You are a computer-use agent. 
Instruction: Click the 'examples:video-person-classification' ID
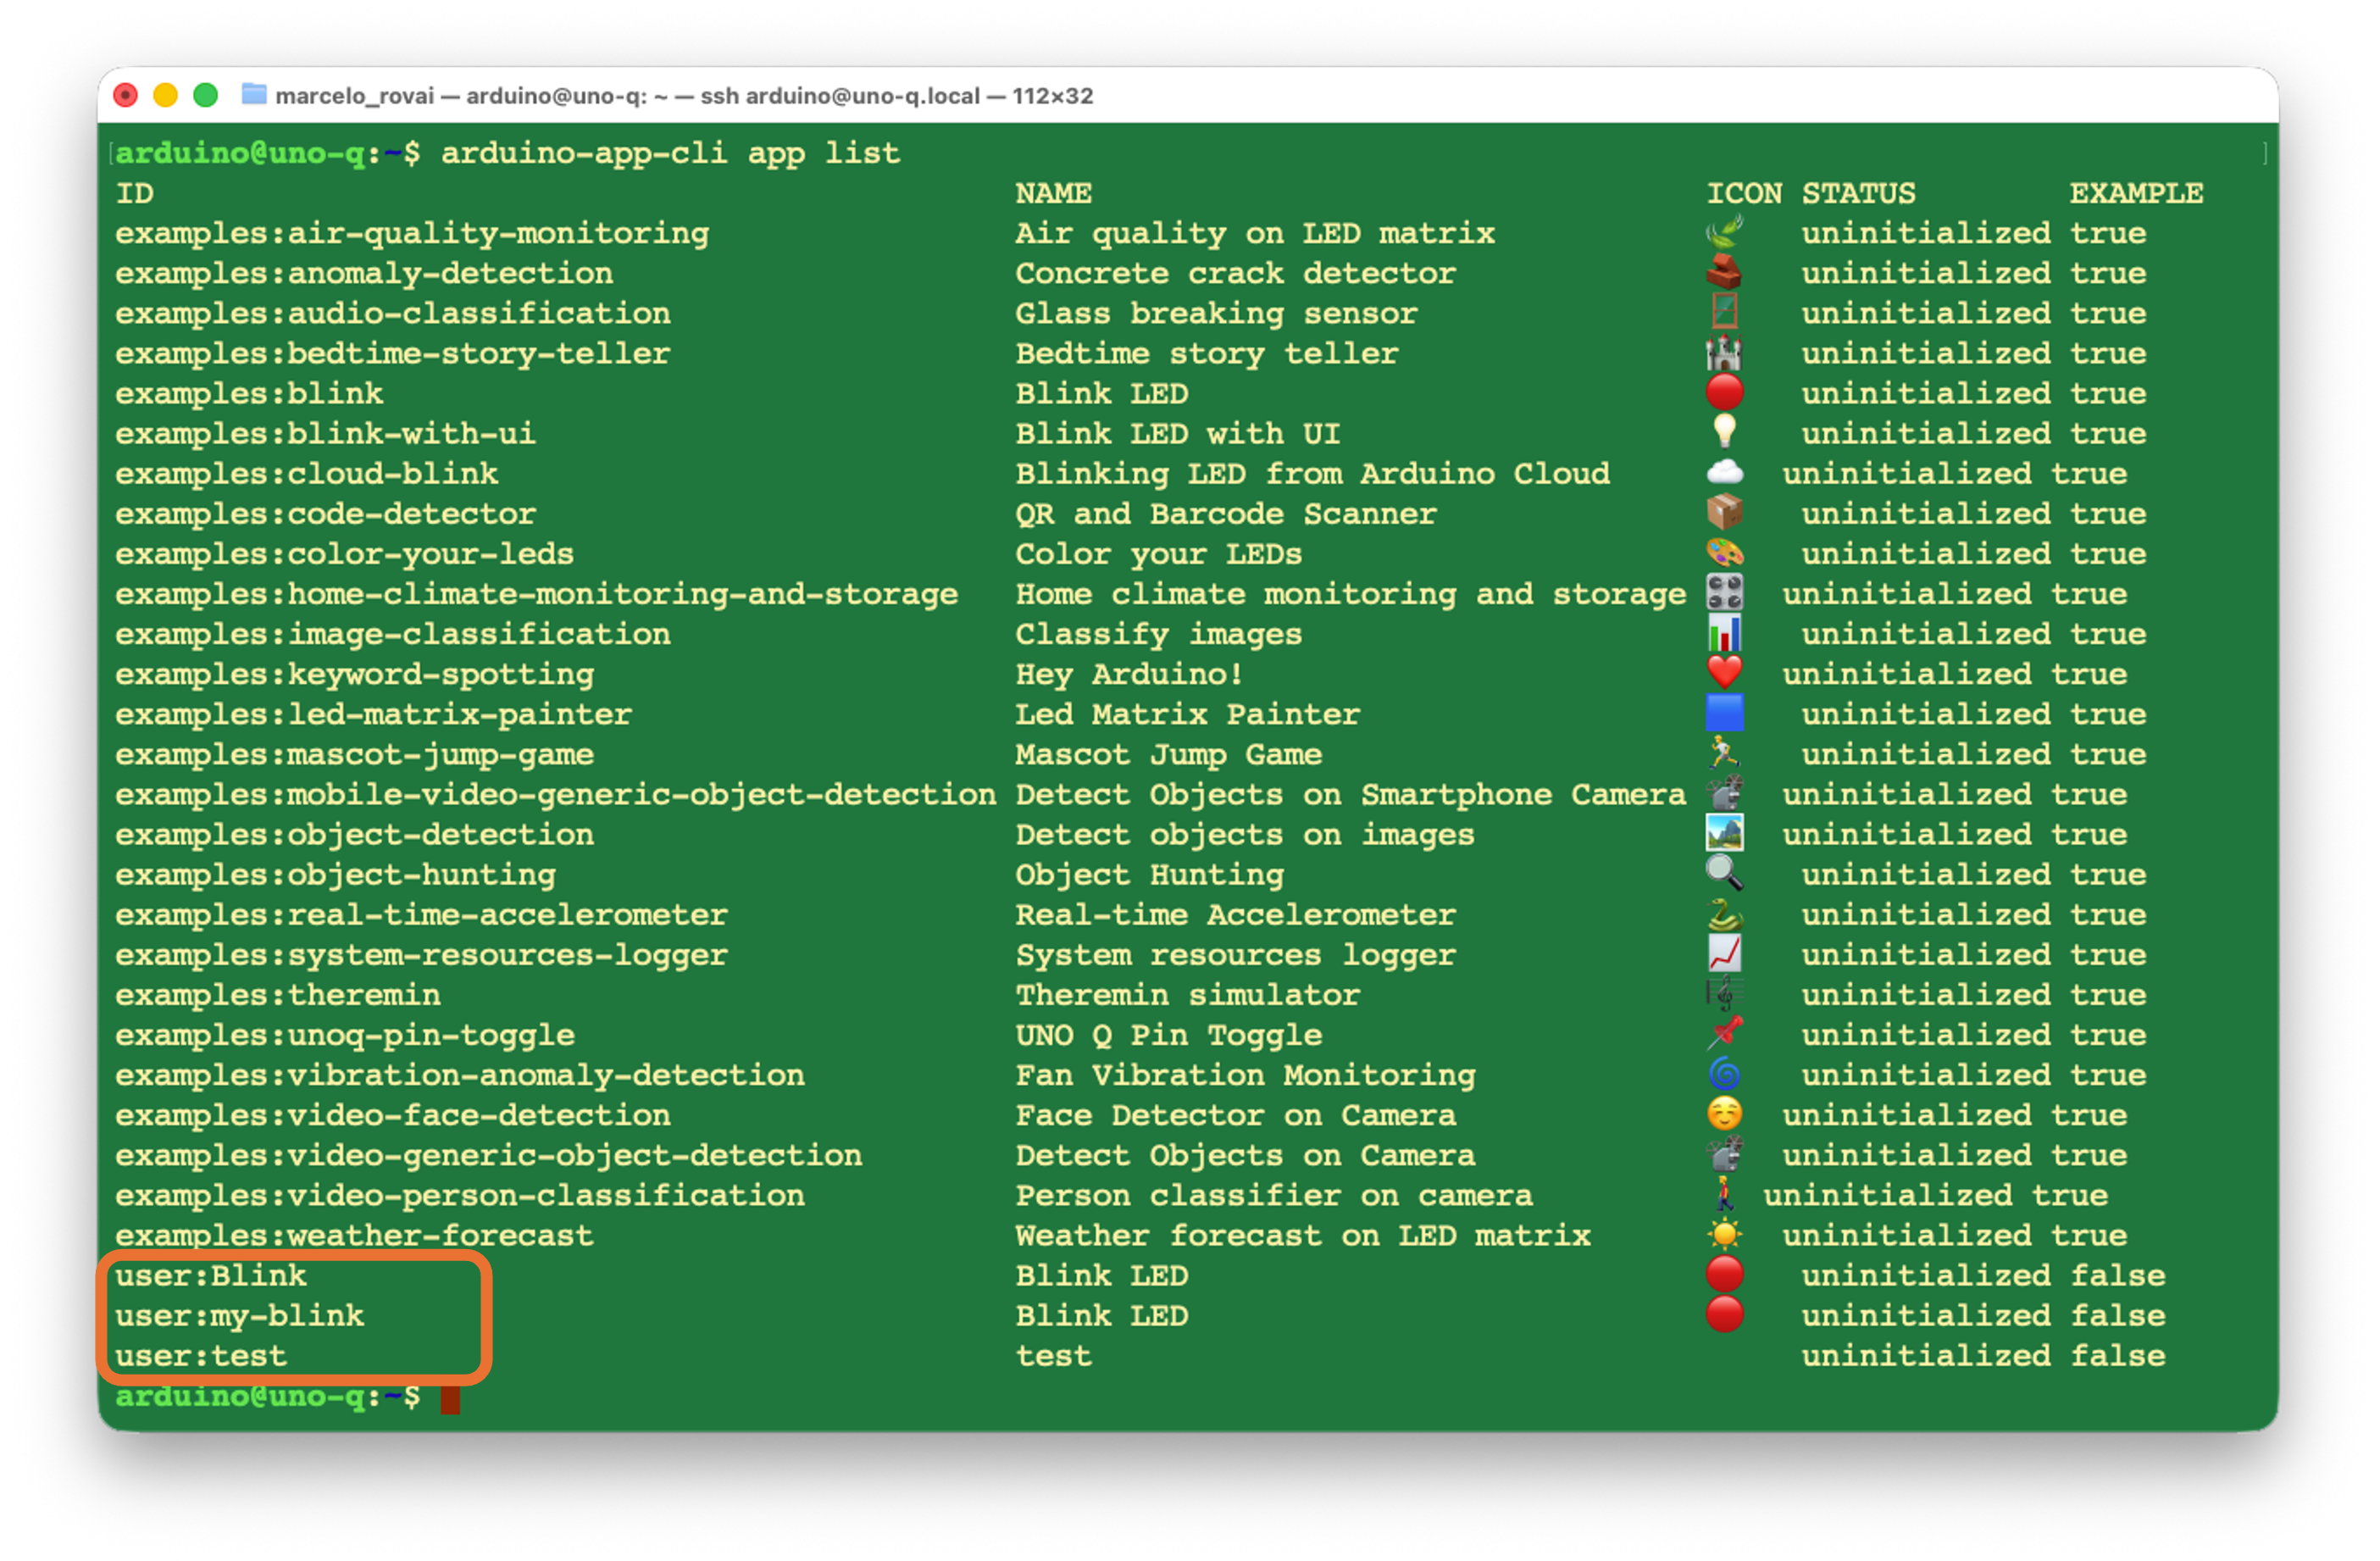[460, 1195]
